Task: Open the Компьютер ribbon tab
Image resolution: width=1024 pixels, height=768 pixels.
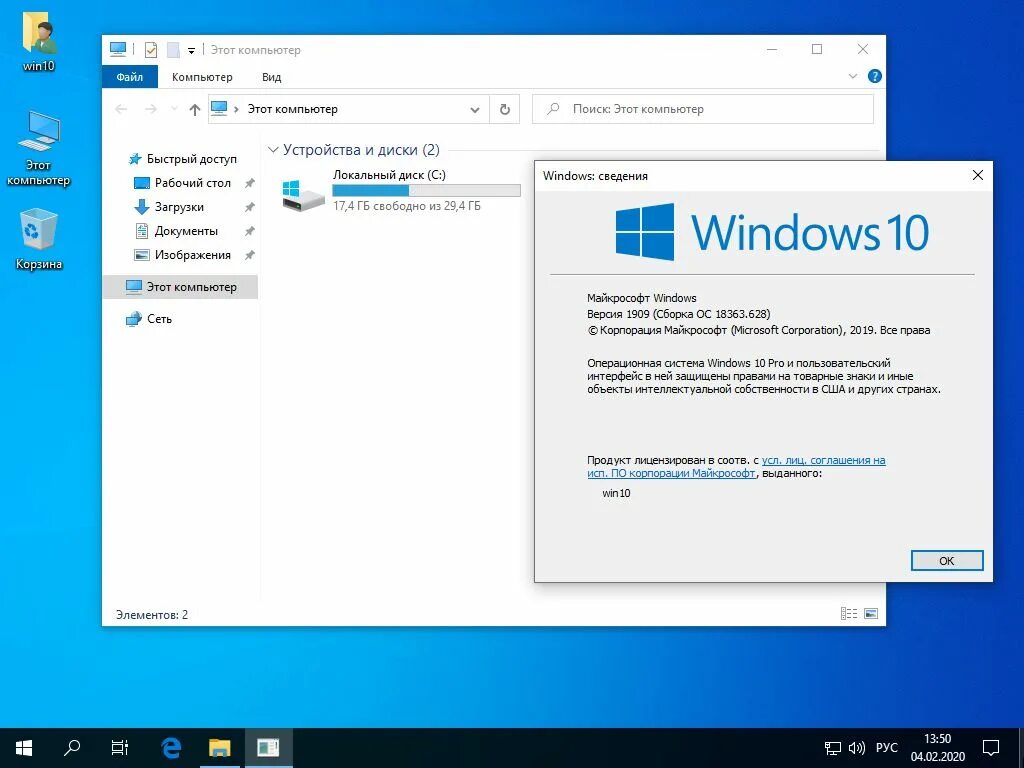Action: pyautogui.click(x=202, y=77)
